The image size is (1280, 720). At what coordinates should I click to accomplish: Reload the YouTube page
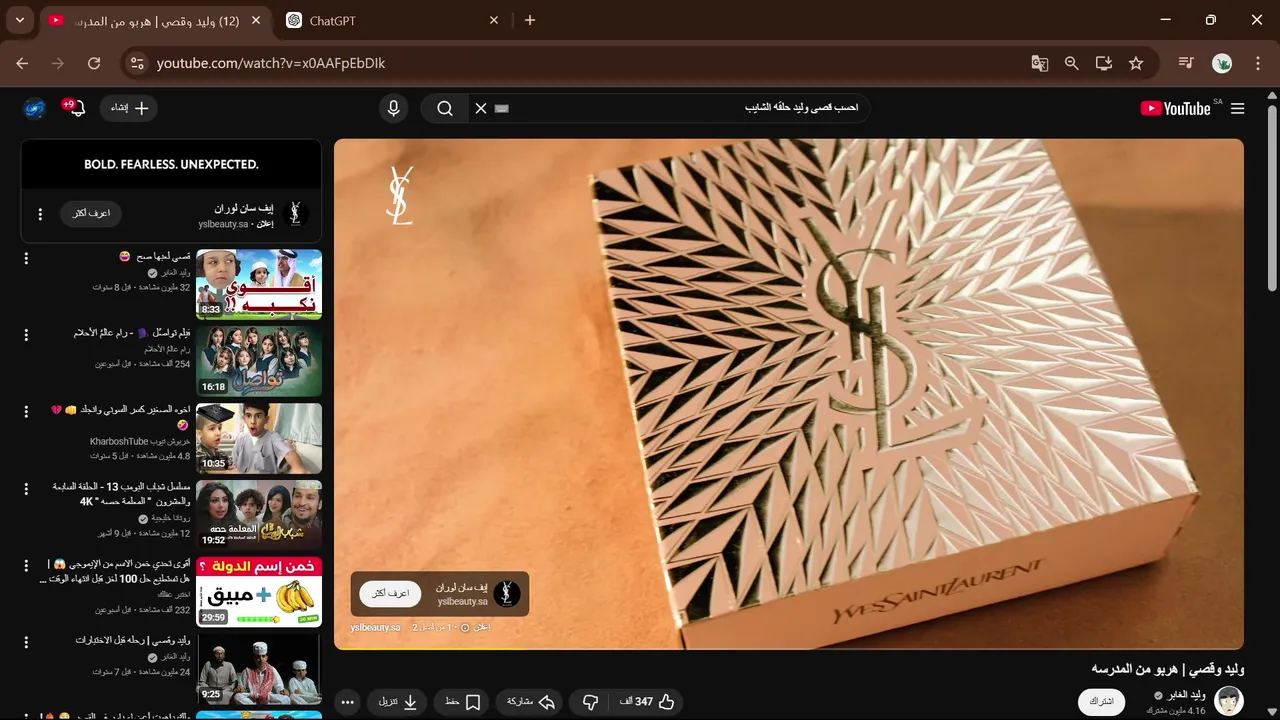click(x=94, y=63)
